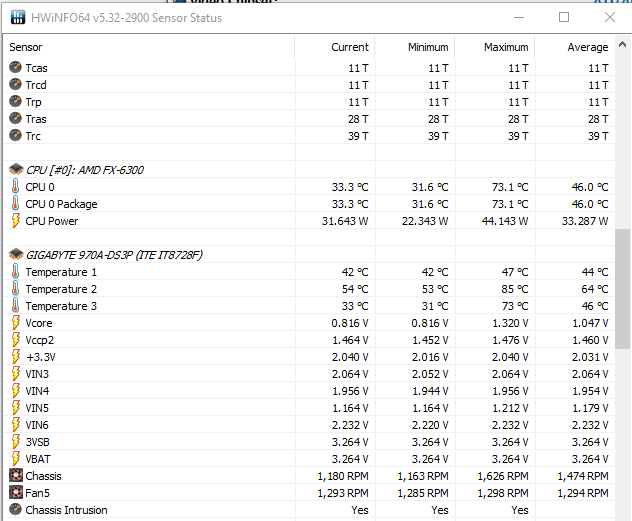Minimize the HWiNFO64 Sensor Status window

[519, 17]
